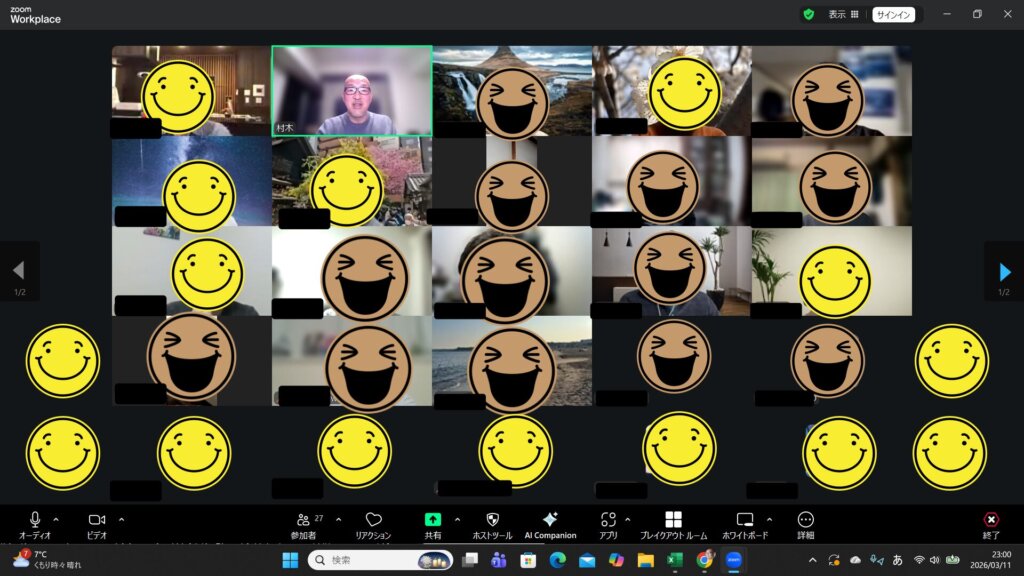Image resolution: width=1024 pixels, height=576 pixels.
Task: Open ブレイクアウトルーム breakout rooms
Action: coord(673,520)
